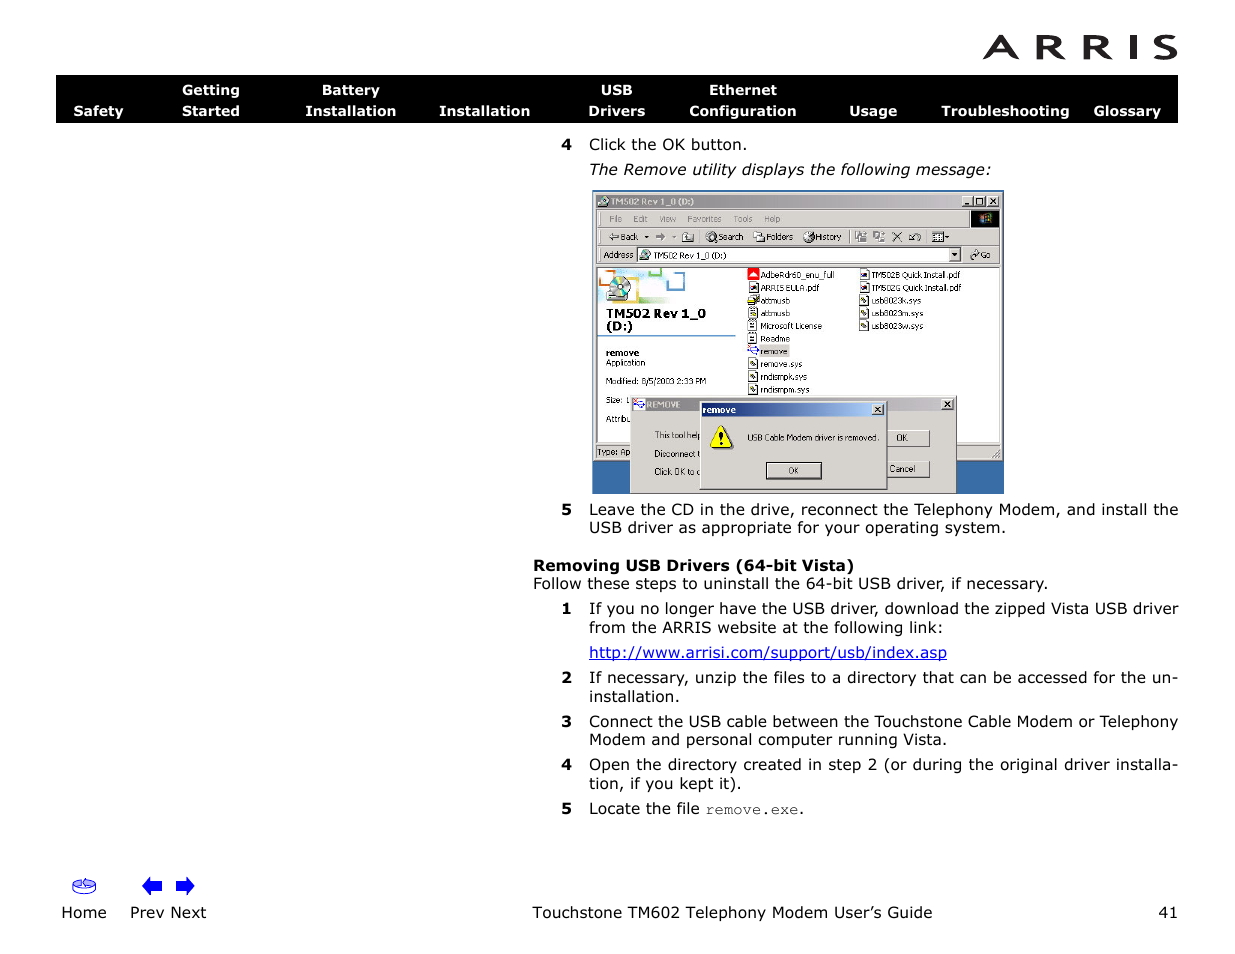Click the yellow warning icon in dialog
The width and height of the screenshot is (1235, 954).
pyautogui.click(x=721, y=437)
